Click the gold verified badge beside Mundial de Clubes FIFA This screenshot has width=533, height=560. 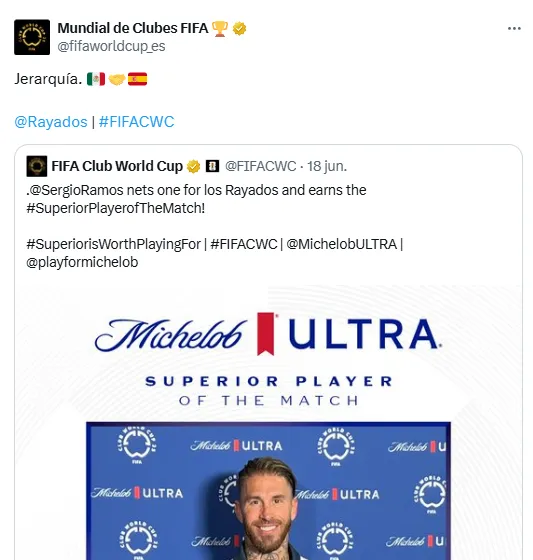(x=239, y=29)
